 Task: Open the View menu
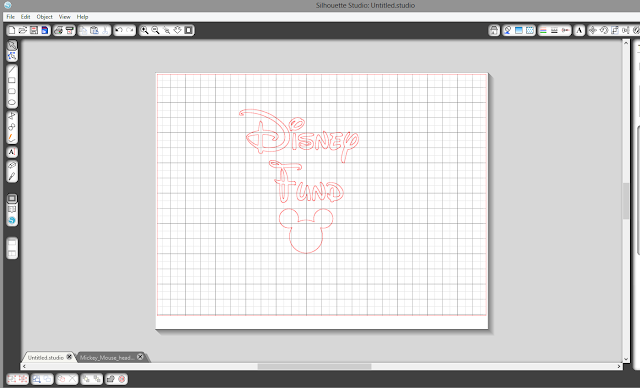[x=64, y=17]
